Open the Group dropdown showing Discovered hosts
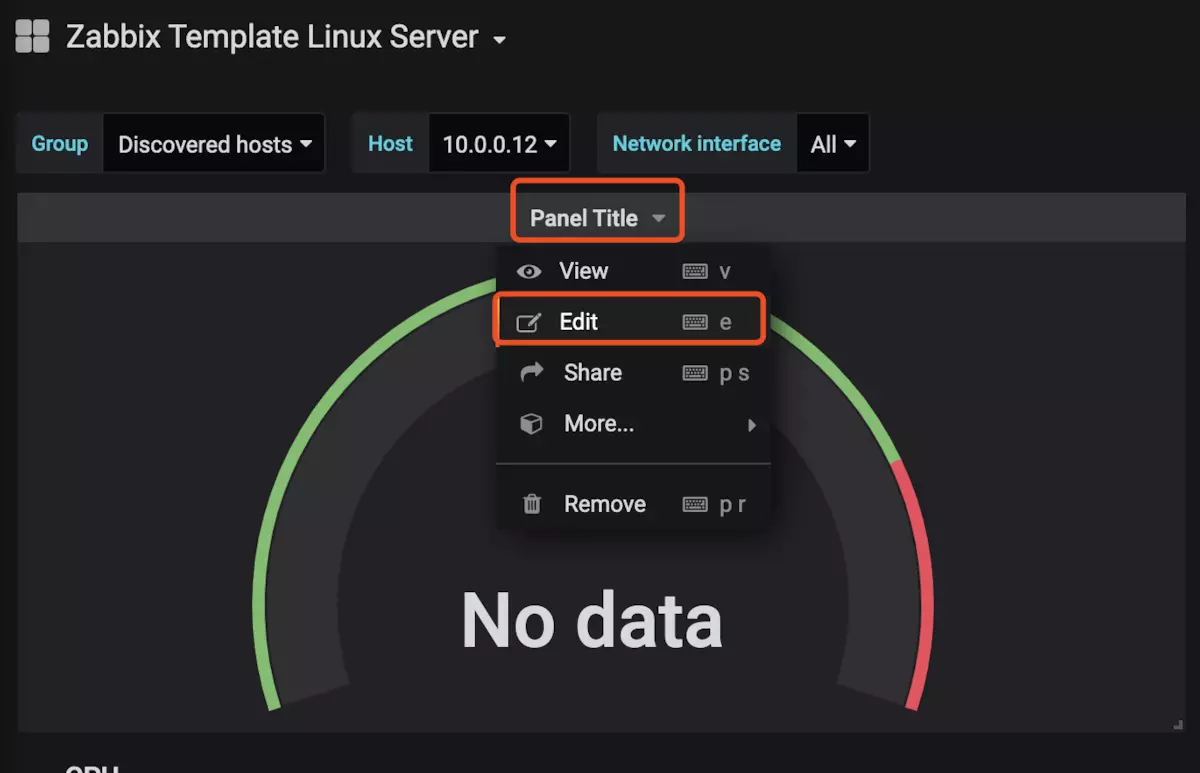The height and width of the screenshot is (773, 1200). click(214, 144)
